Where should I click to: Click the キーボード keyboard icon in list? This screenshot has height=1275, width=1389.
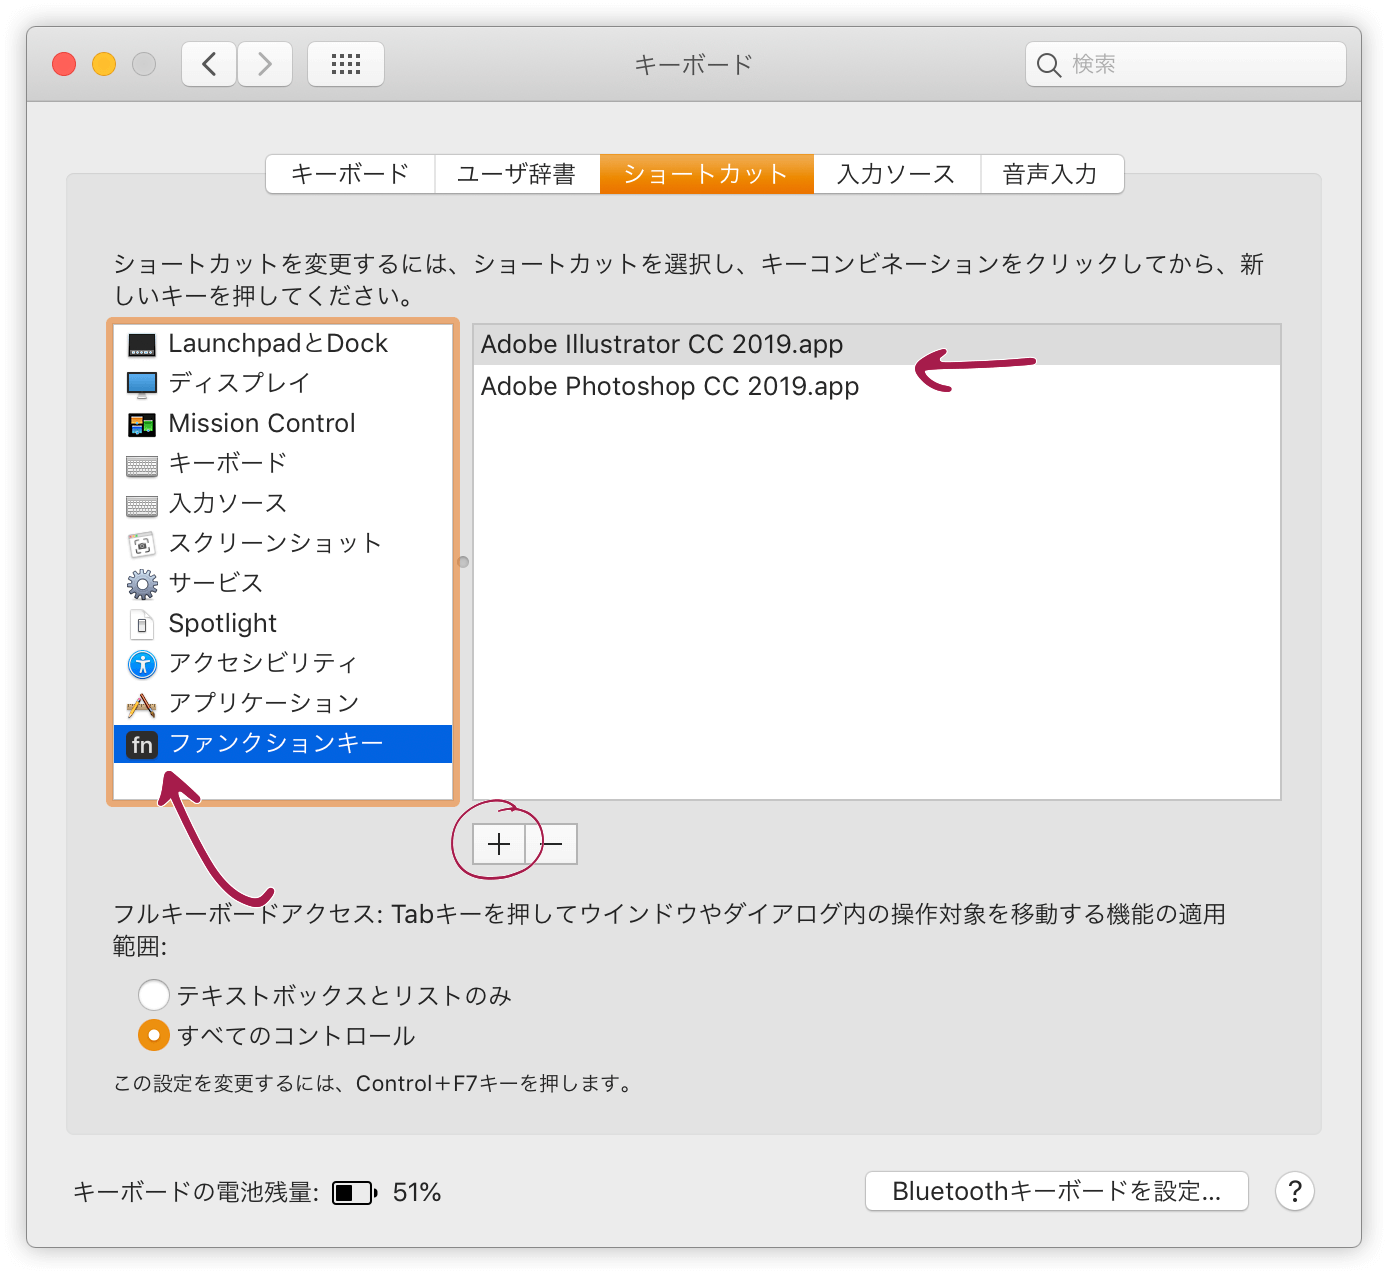[x=142, y=466]
